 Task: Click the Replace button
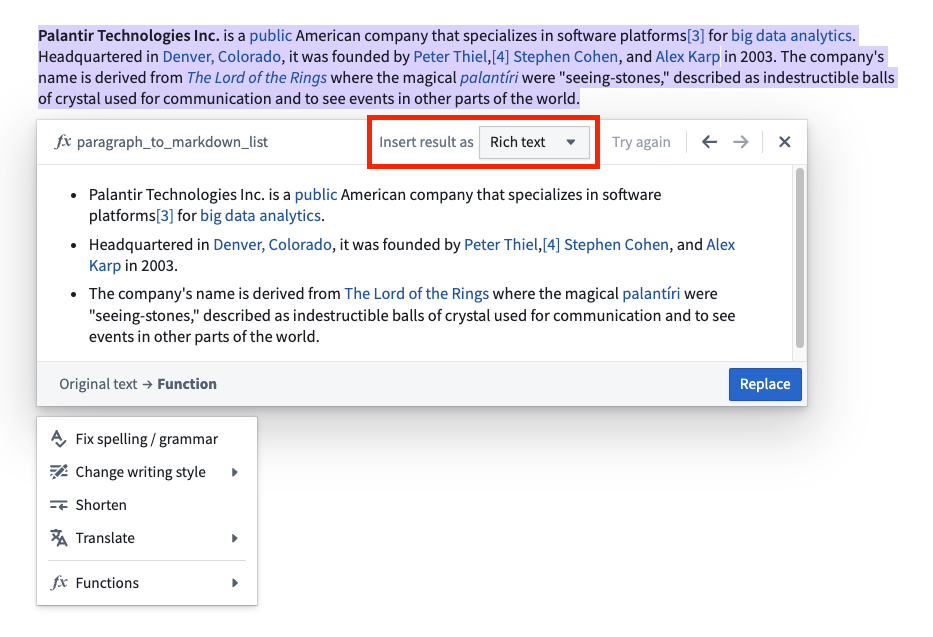pyautogui.click(x=765, y=384)
